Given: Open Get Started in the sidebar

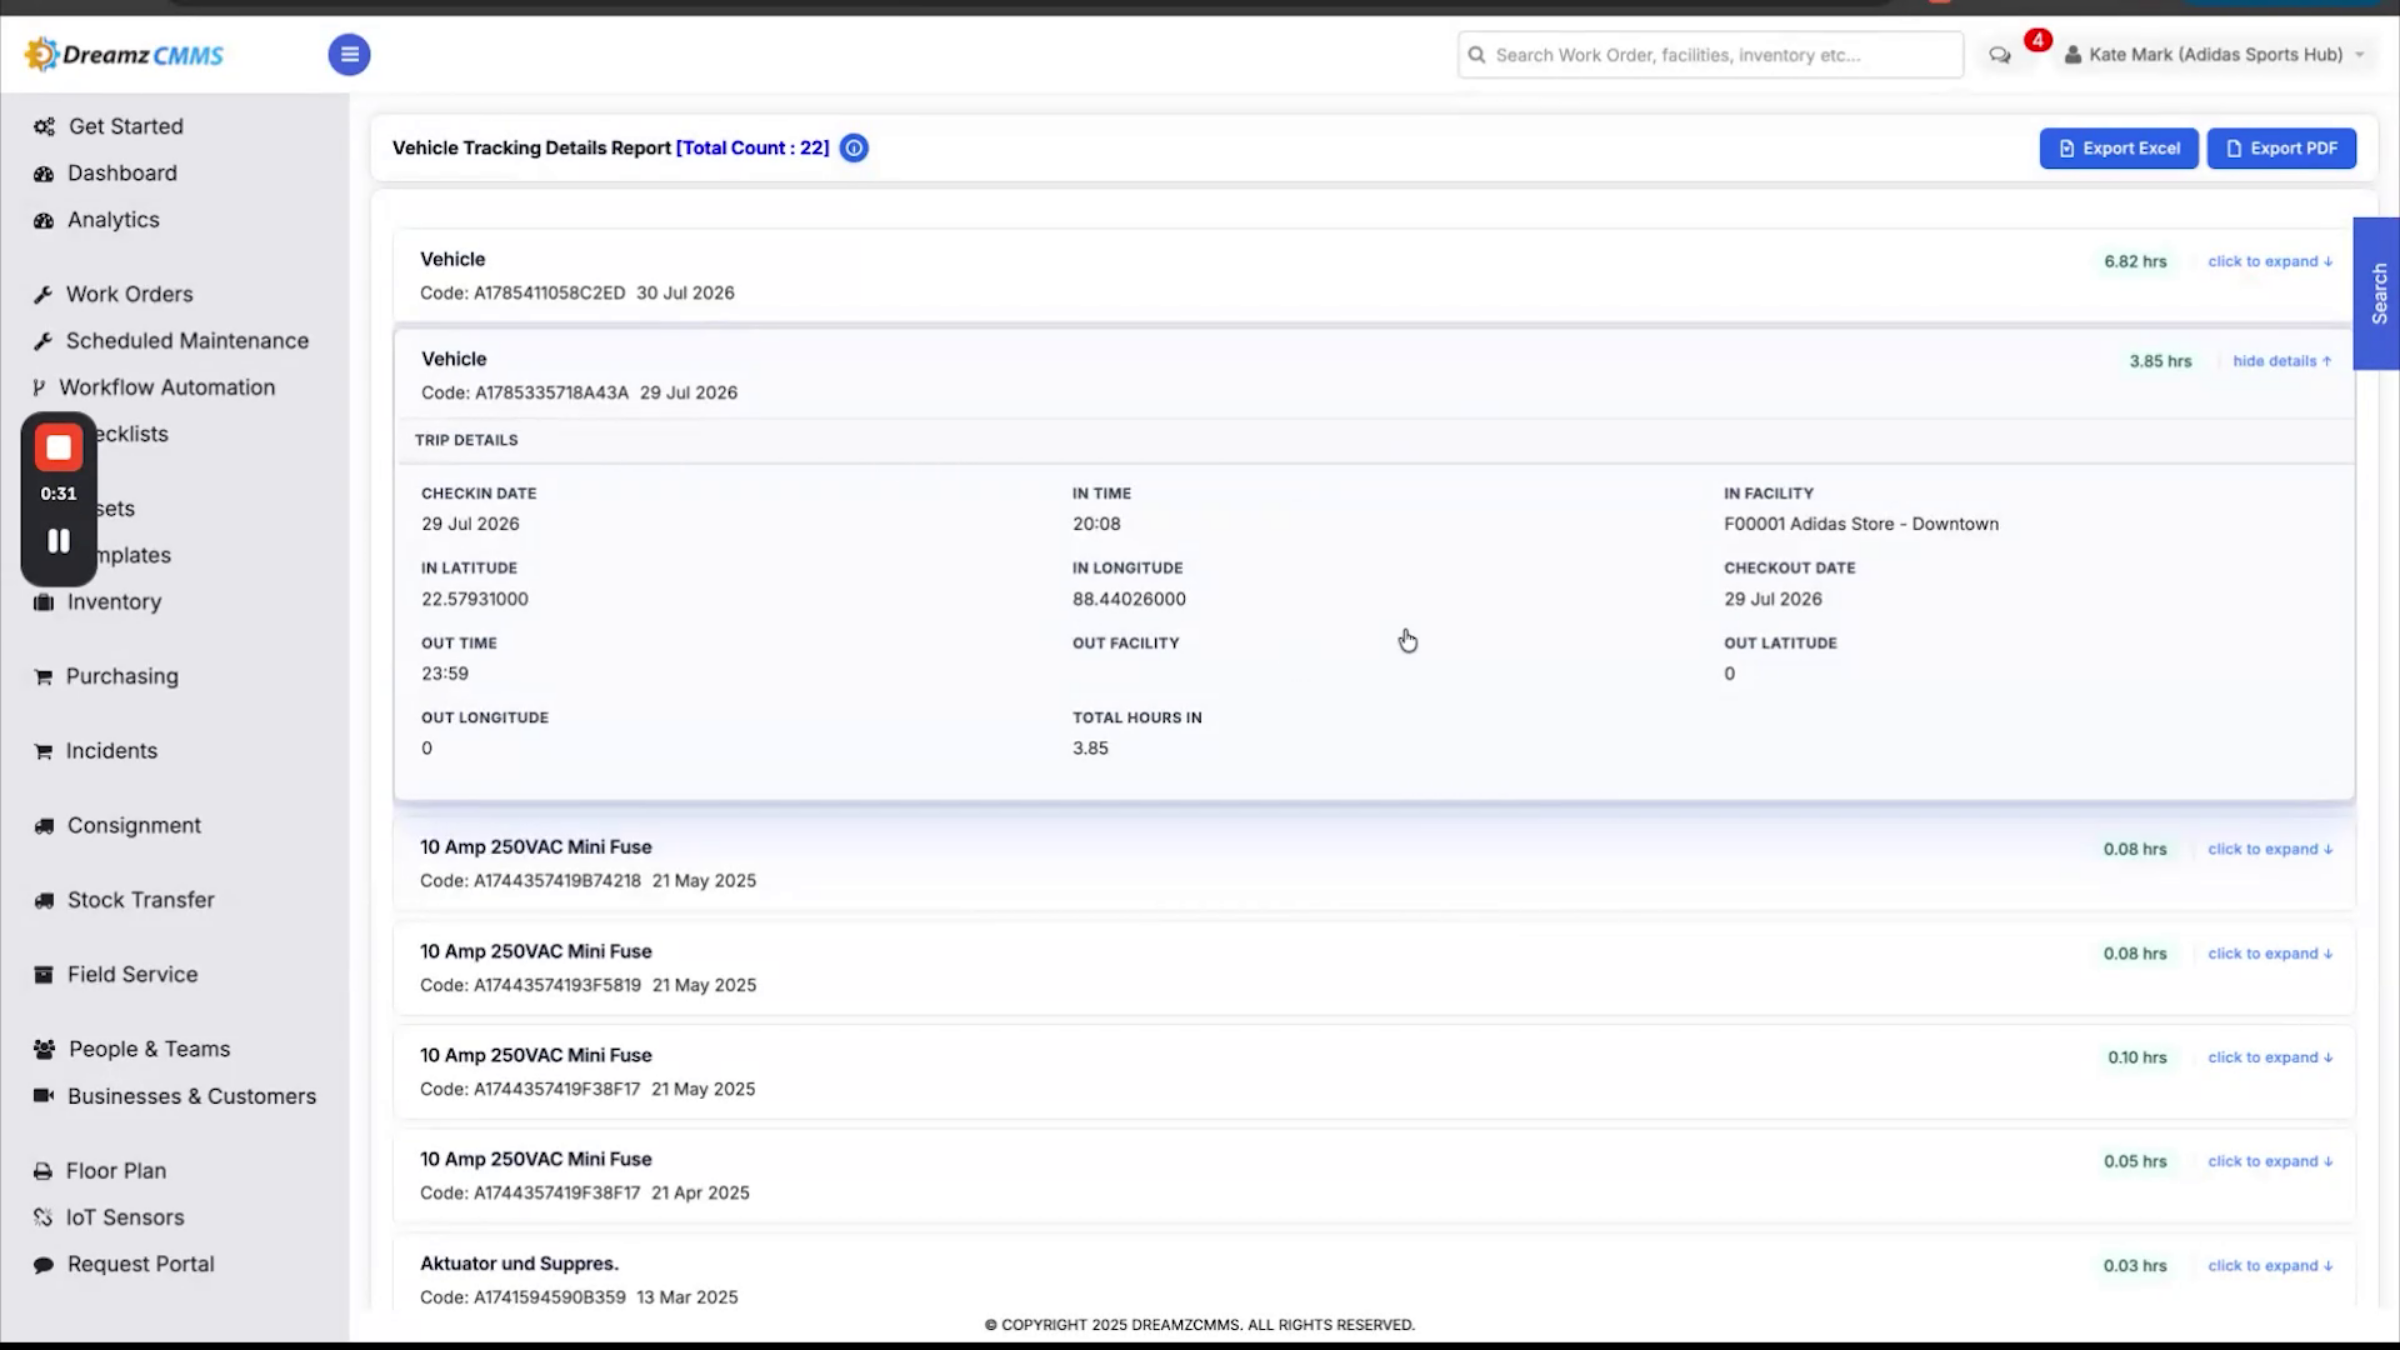Looking at the screenshot, I should [126, 127].
